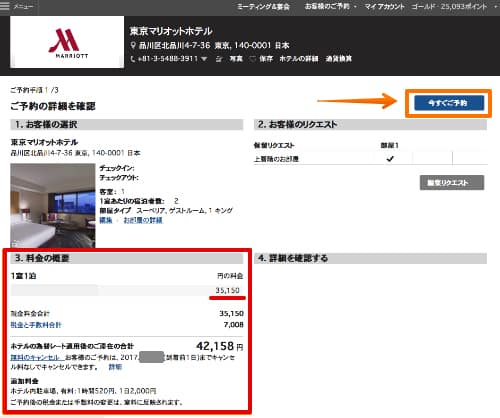Click the 東京マリオットホテル title in dark header
This screenshot has width=500, height=418.
point(171,31)
